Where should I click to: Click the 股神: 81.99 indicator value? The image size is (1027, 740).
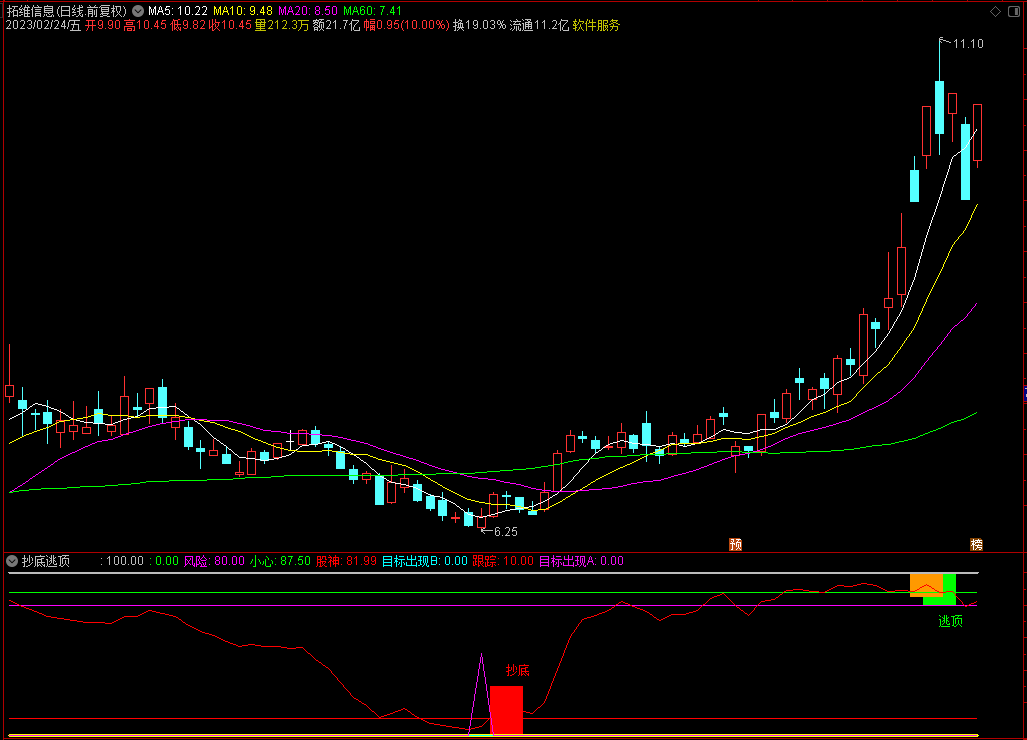[346, 561]
